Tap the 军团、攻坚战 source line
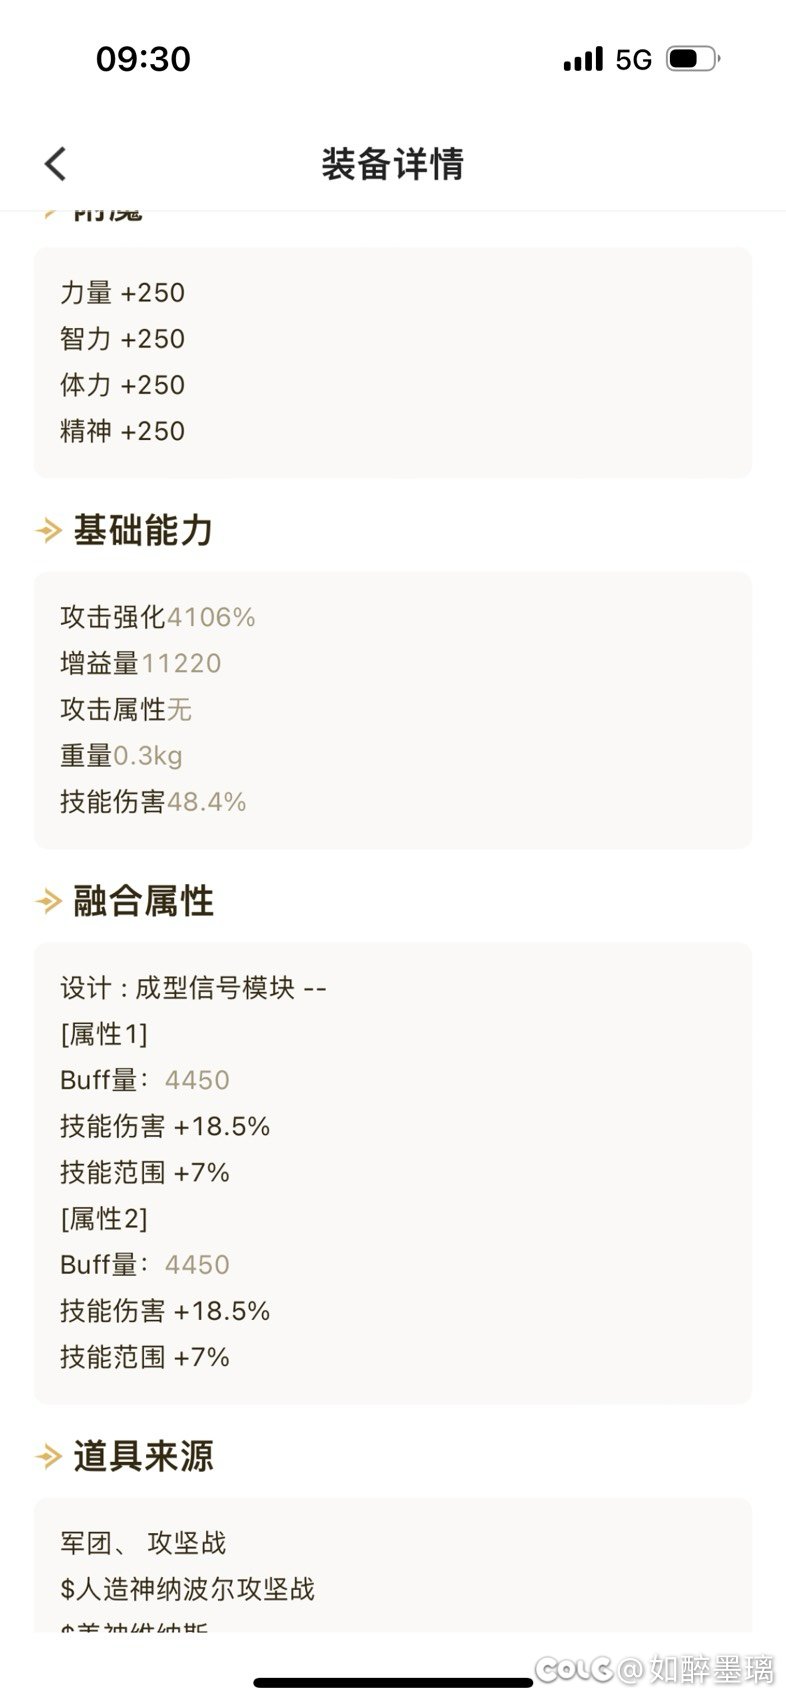The image size is (786, 1704). [x=143, y=1543]
